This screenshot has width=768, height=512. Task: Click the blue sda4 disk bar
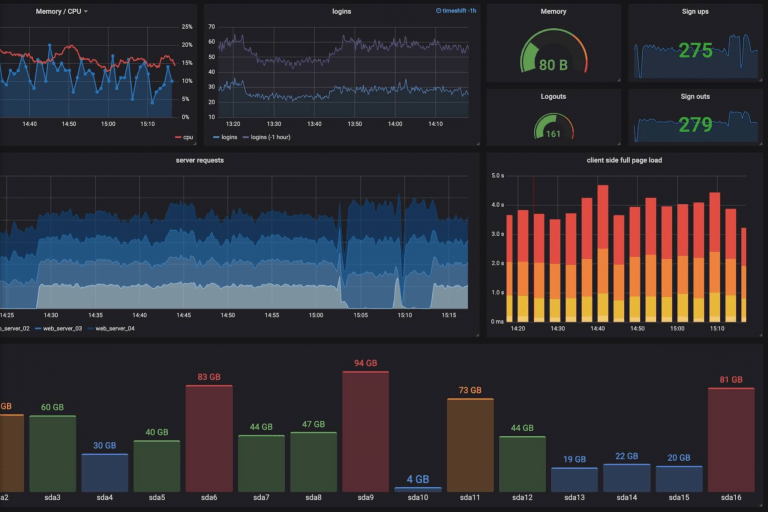coord(105,473)
